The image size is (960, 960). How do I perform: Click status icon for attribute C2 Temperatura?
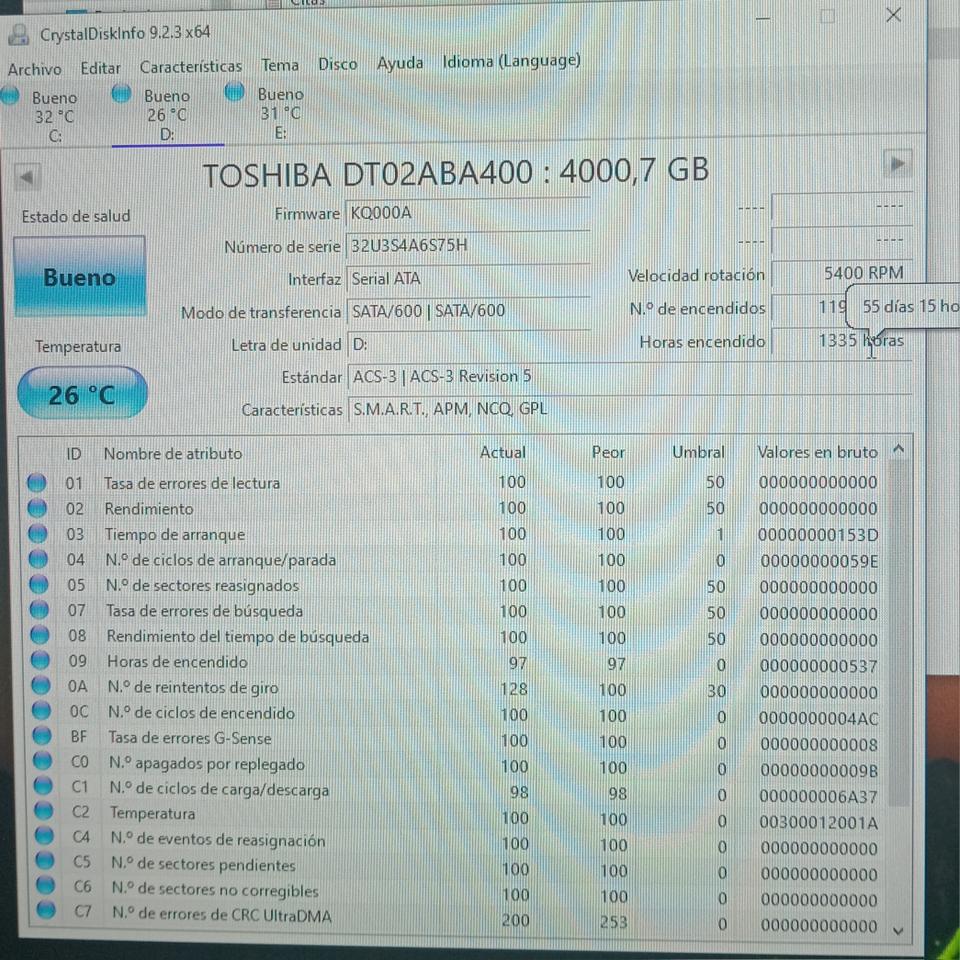[44, 811]
